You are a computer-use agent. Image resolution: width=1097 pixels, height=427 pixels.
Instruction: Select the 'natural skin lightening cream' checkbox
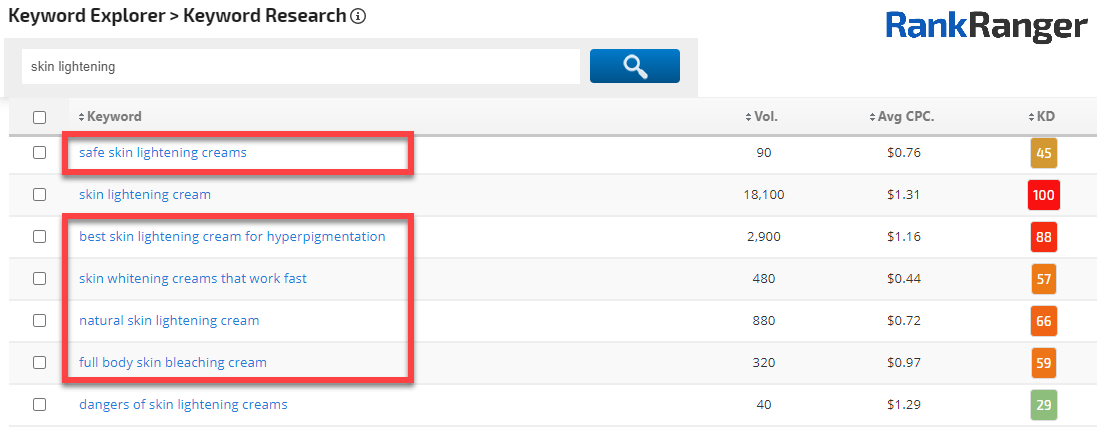(x=39, y=321)
